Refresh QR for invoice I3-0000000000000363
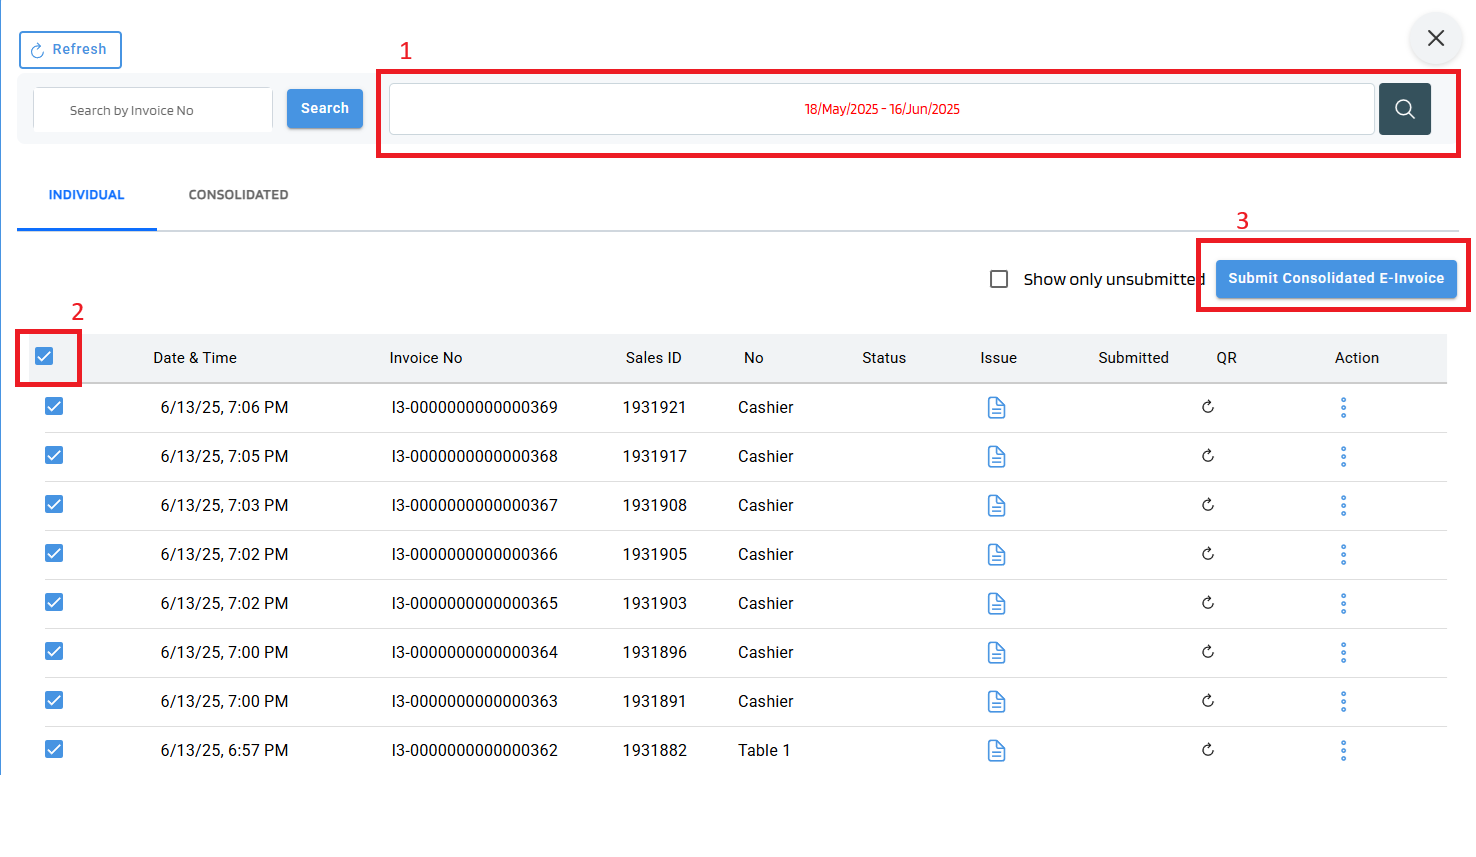 point(1208,700)
